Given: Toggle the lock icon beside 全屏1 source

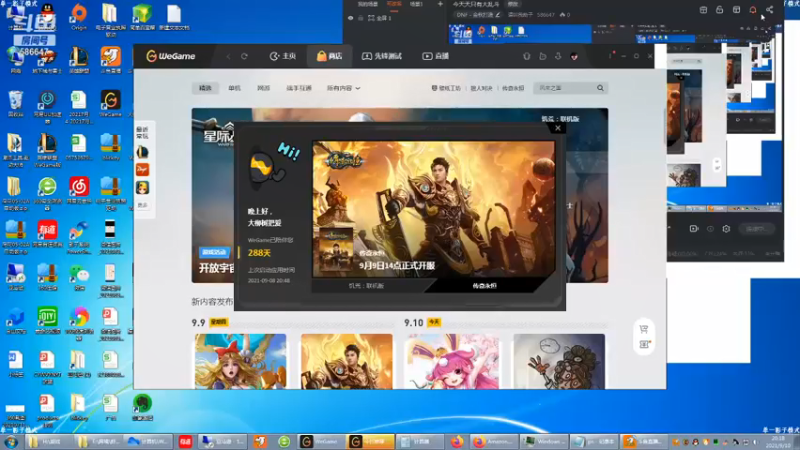Looking at the screenshot, I should 361,18.
